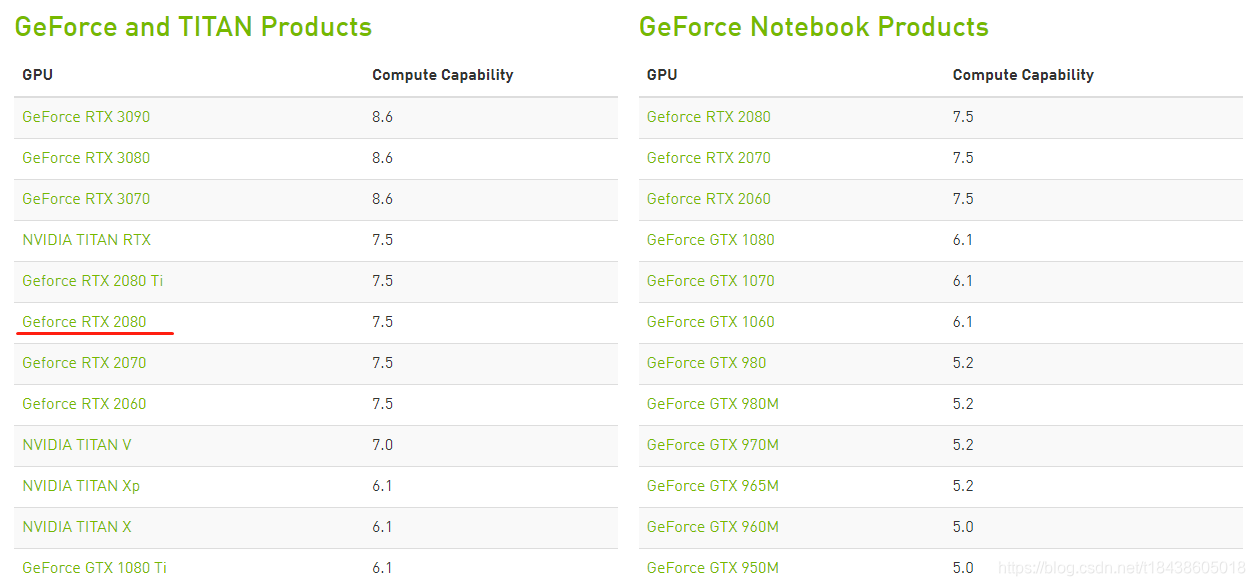Open the GeForce GTX 1060 notebook link
Image resolution: width=1255 pixels, height=586 pixels.
[711, 322]
